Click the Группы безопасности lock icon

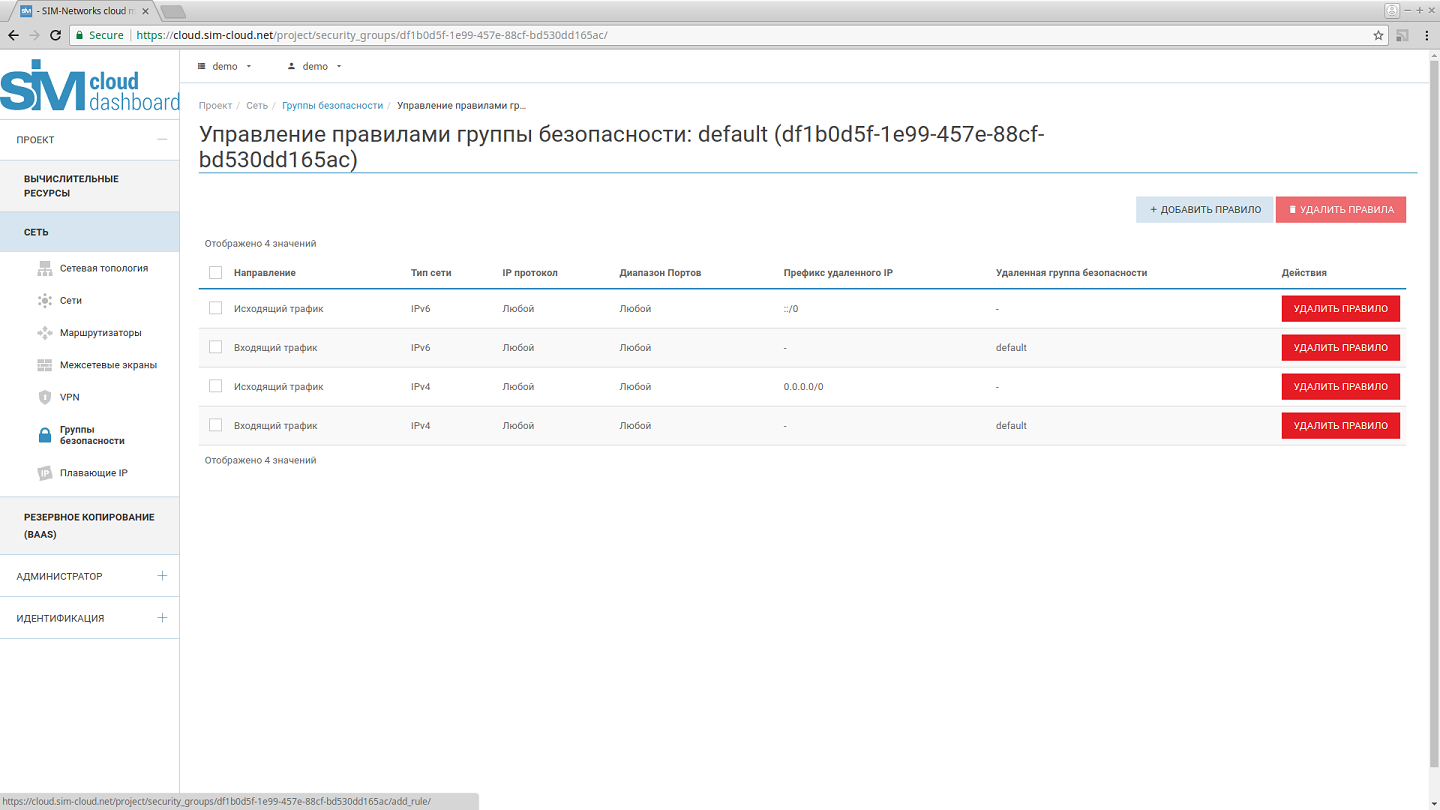click(x=44, y=435)
